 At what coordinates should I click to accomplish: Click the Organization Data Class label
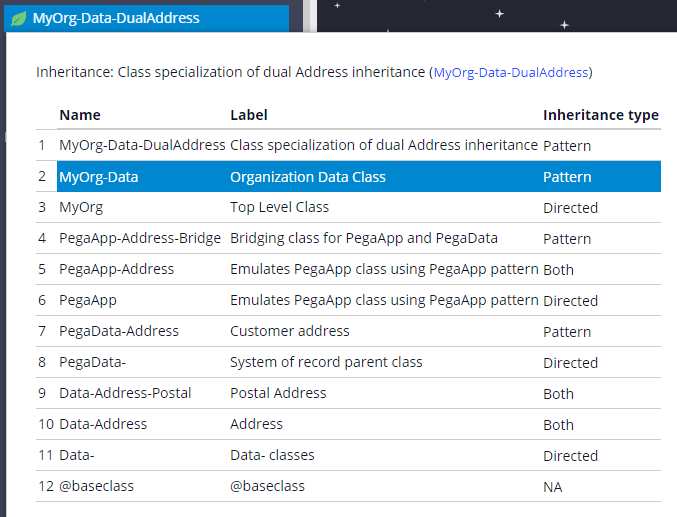307,177
